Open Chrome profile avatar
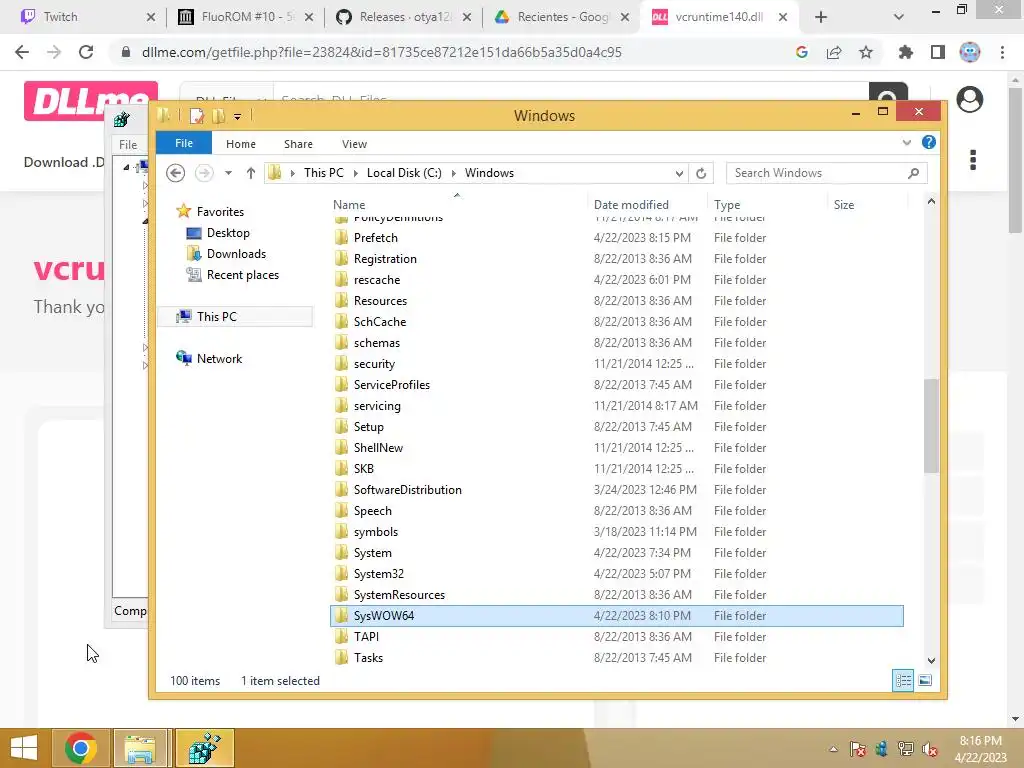Image resolution: width=1024 pixels, height=768 pixels. tap(970, 52)
